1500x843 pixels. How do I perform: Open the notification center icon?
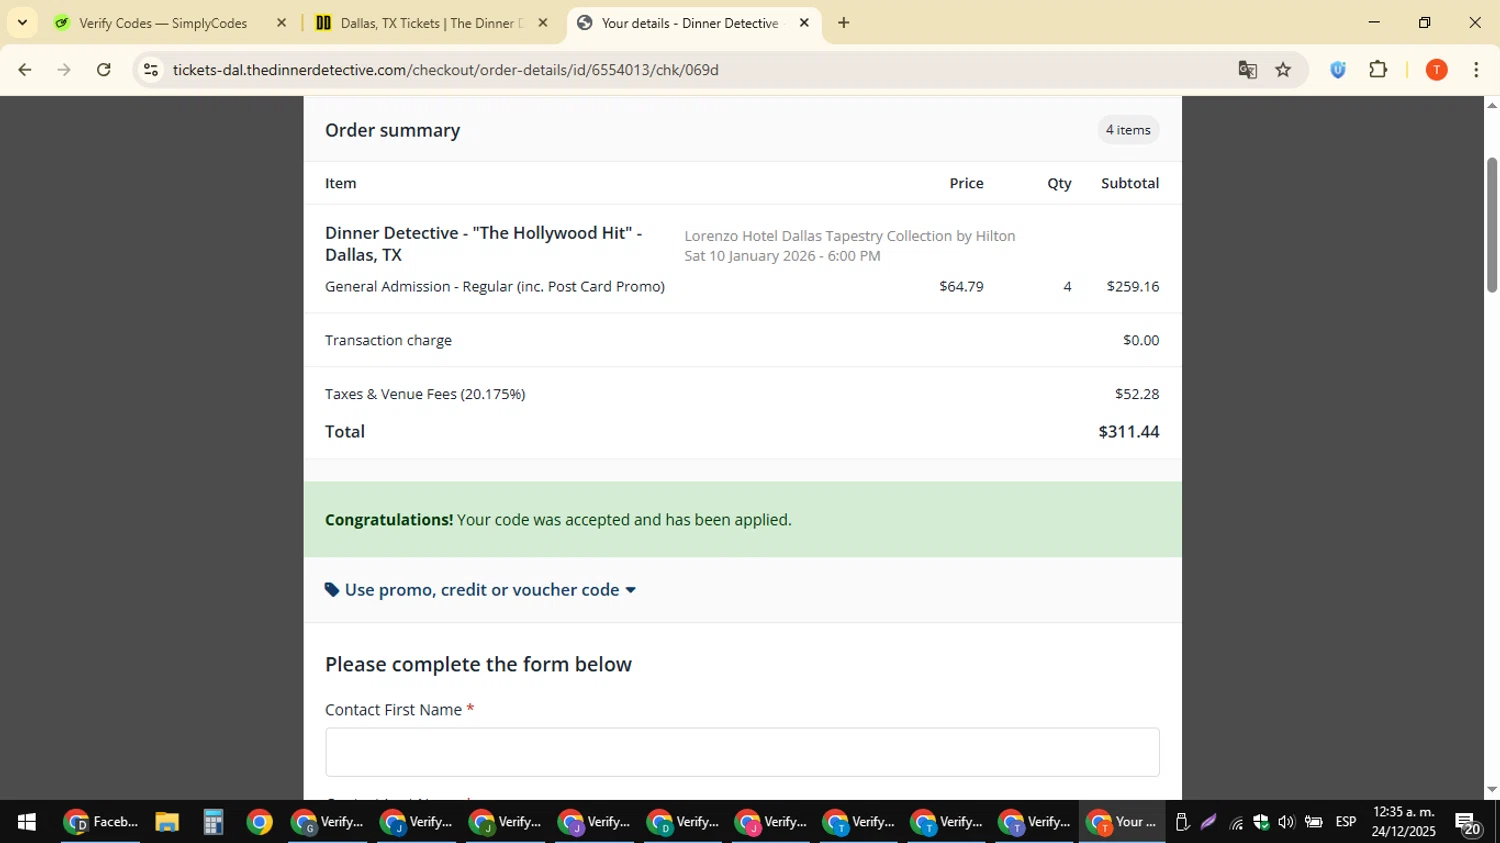point(1468,823)
